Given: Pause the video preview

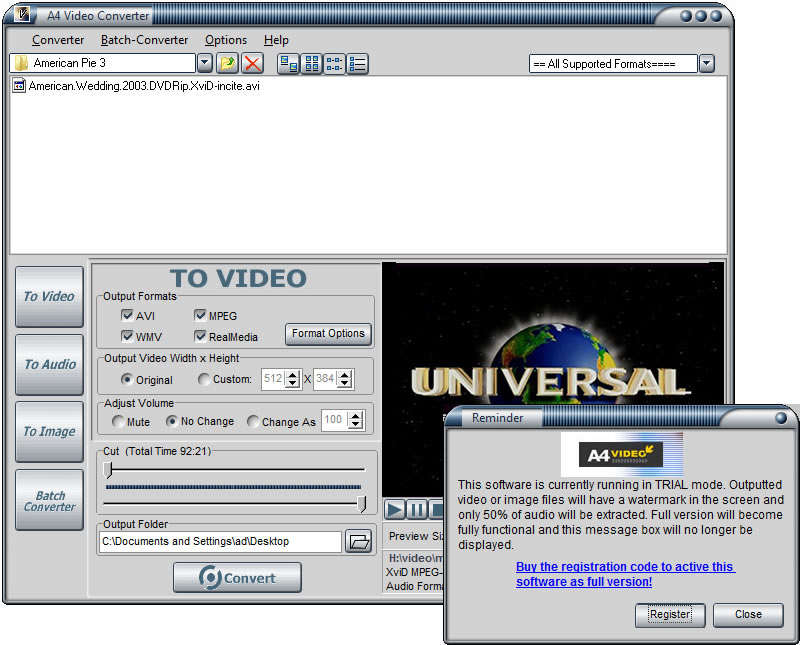Looking at the screenshot, I should tap(416, 509).
